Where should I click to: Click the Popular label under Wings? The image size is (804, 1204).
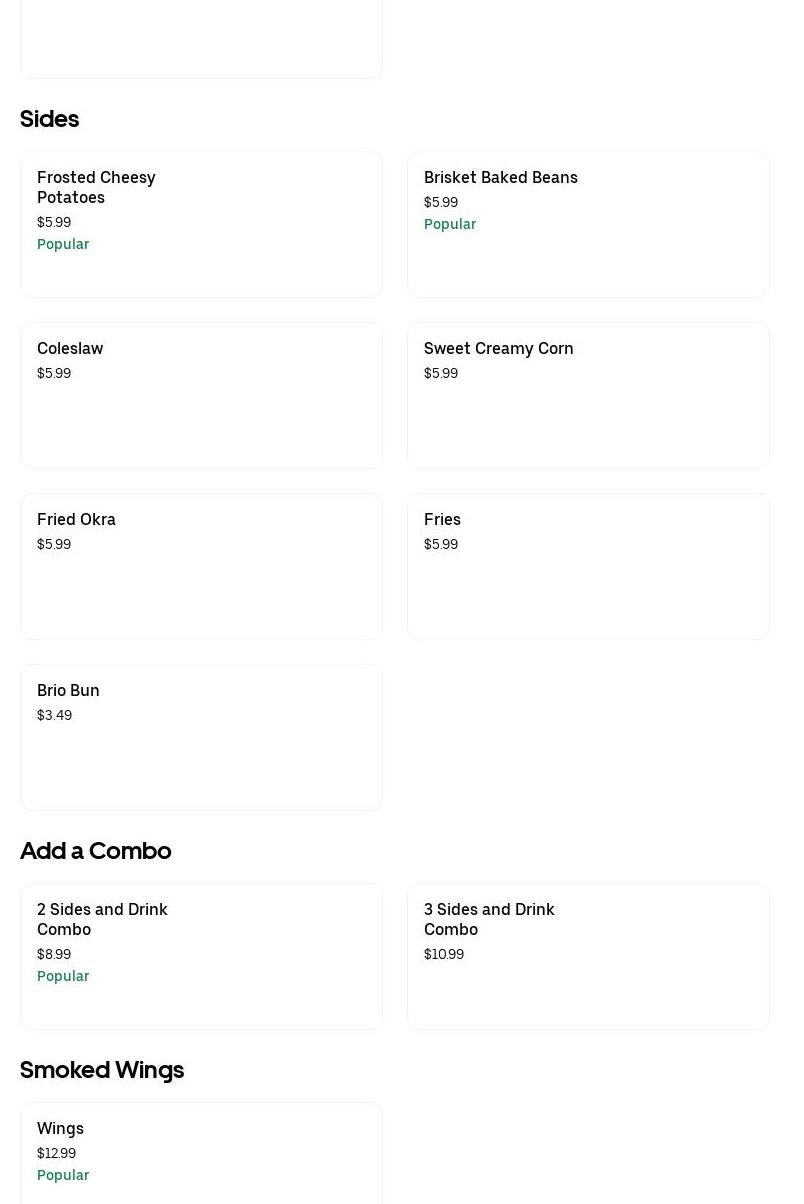63,1175
